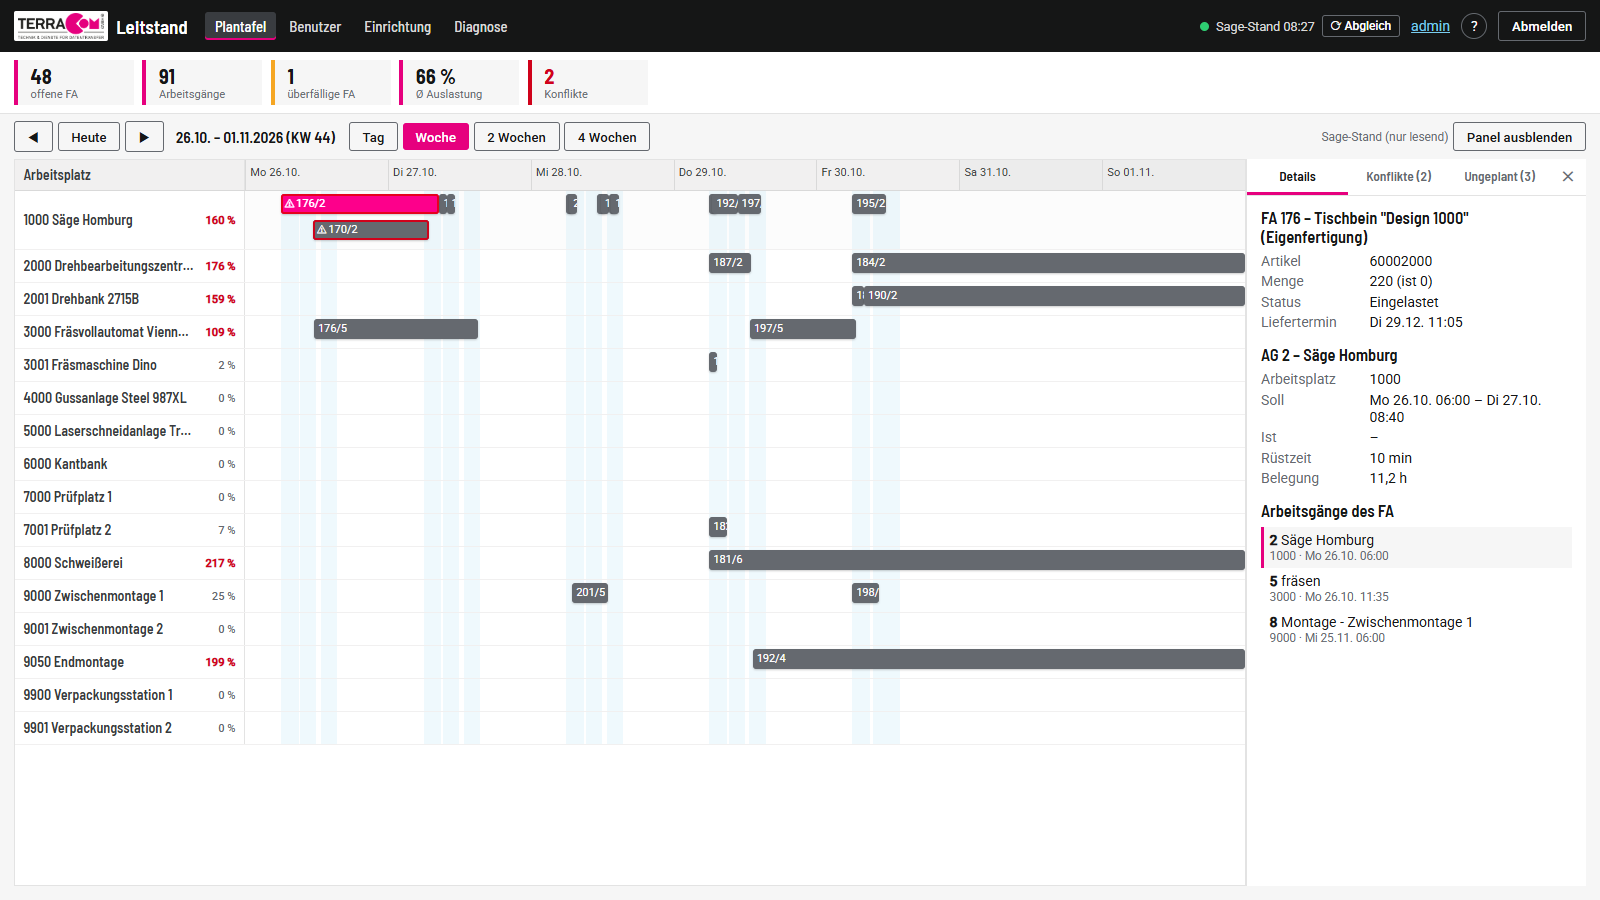Switch to Tag view
Image resolution: width=1600 pixels, height=900 pixels.
coord(374,137)
